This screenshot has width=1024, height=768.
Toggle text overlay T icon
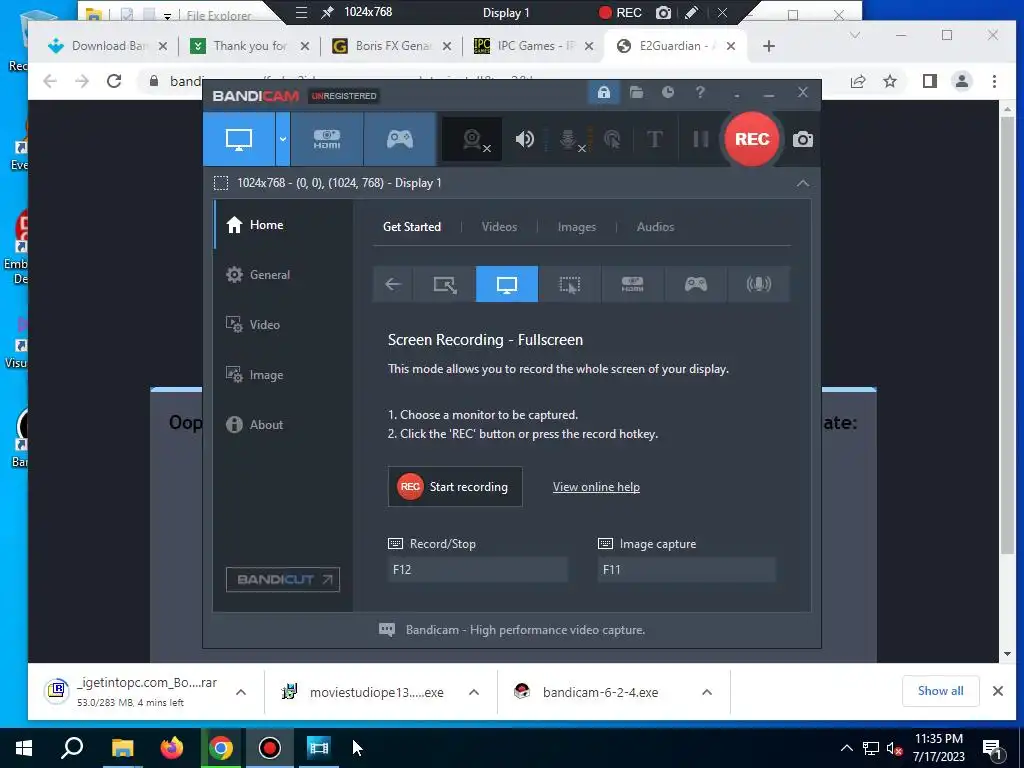coord(654,139)
